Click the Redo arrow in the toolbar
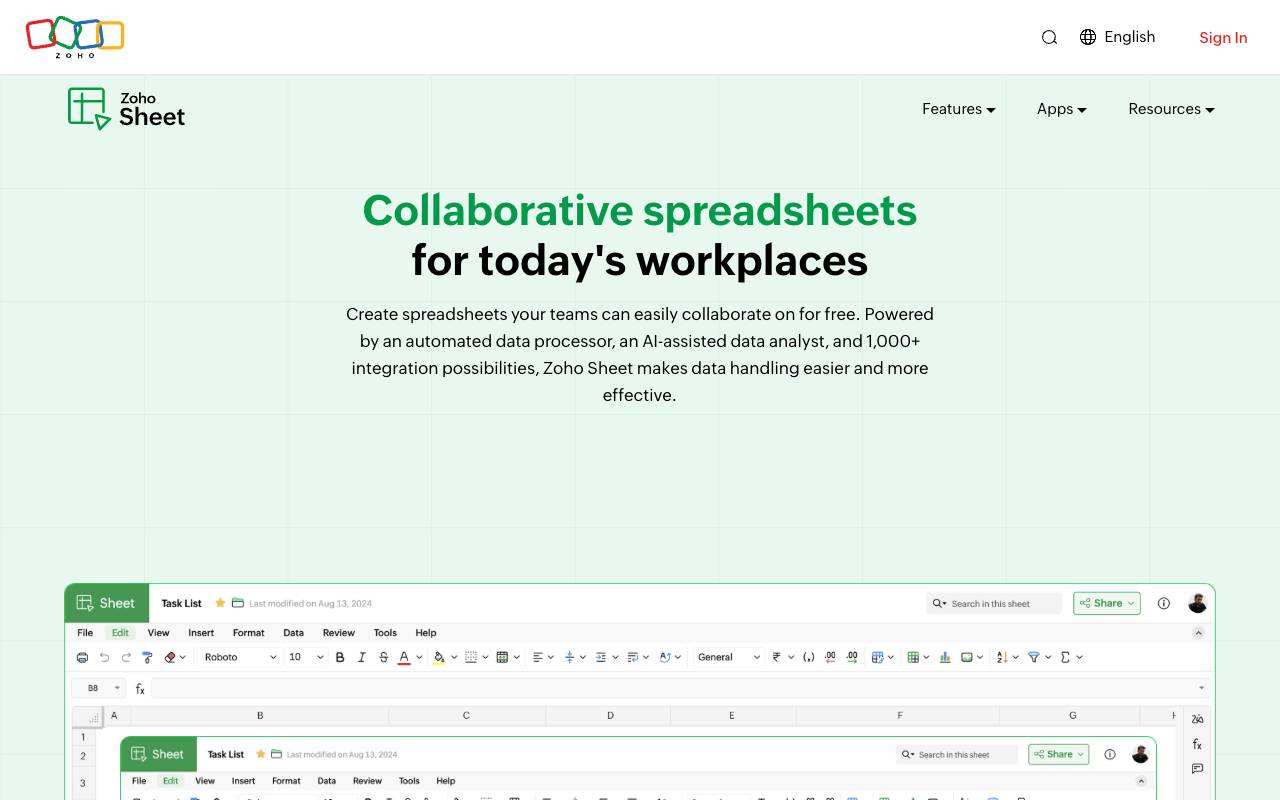 pos(126,657)
